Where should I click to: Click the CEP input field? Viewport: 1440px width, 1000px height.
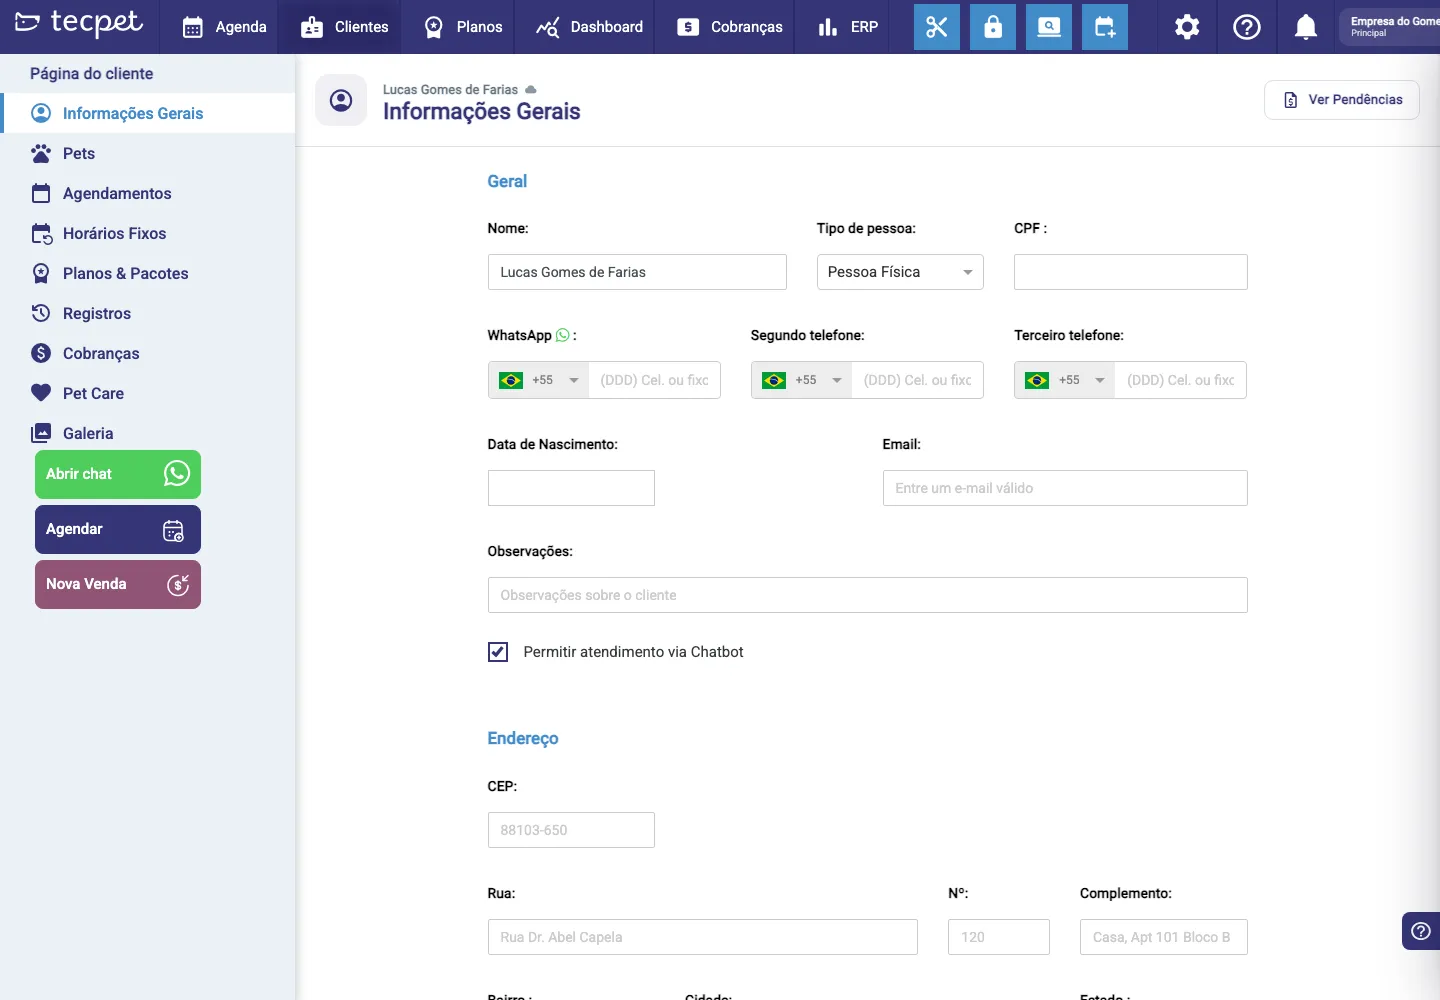pos(571,830)
